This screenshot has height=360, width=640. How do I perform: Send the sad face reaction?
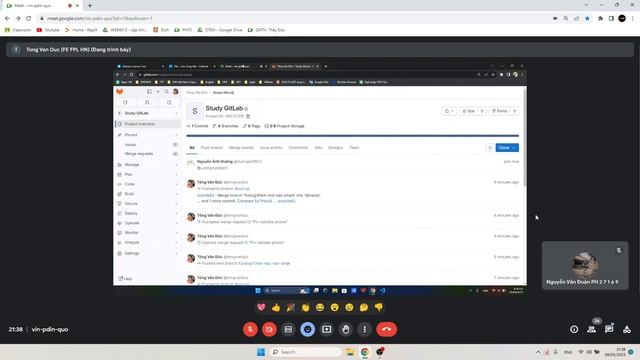349,307
